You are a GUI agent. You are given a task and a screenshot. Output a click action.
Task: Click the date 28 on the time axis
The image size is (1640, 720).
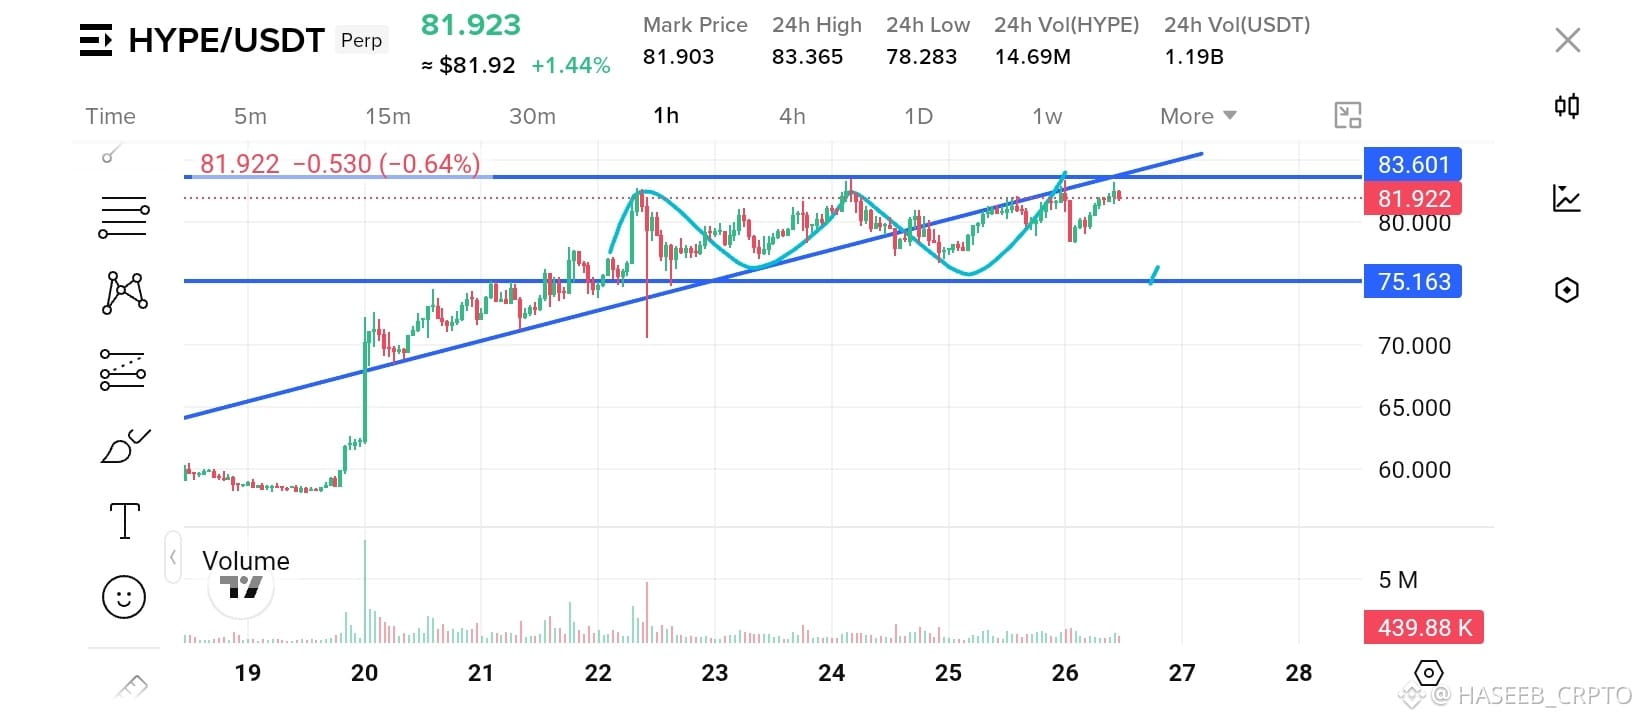[1299, 673]
